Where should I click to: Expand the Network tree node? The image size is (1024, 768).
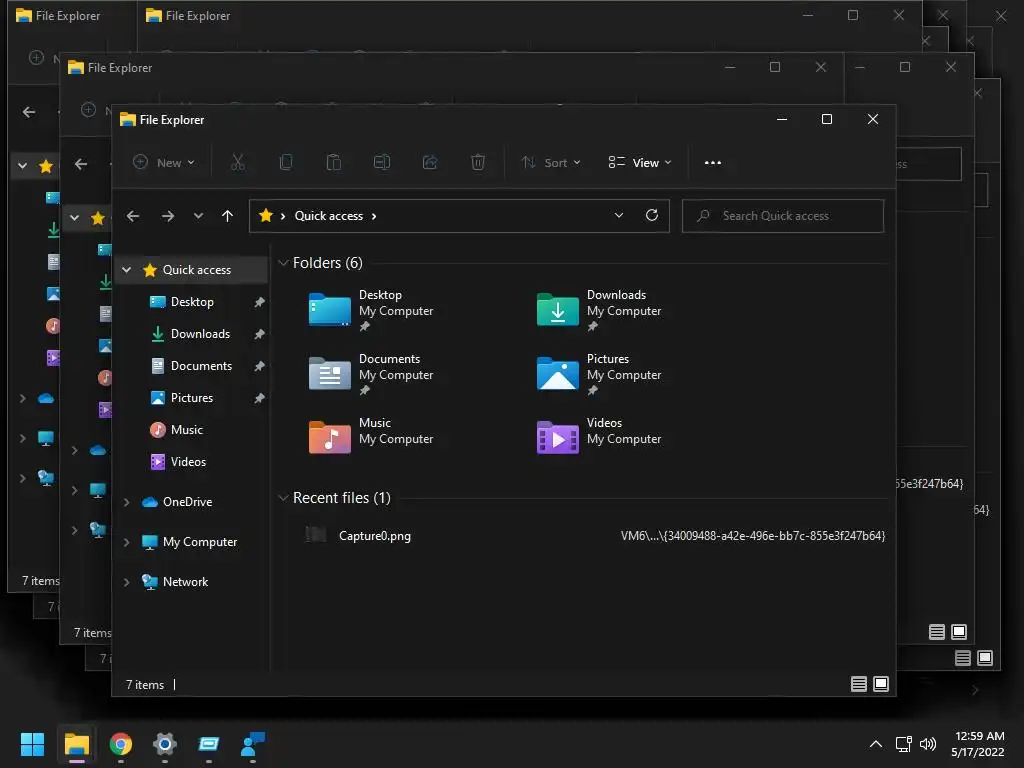(127, 582)
